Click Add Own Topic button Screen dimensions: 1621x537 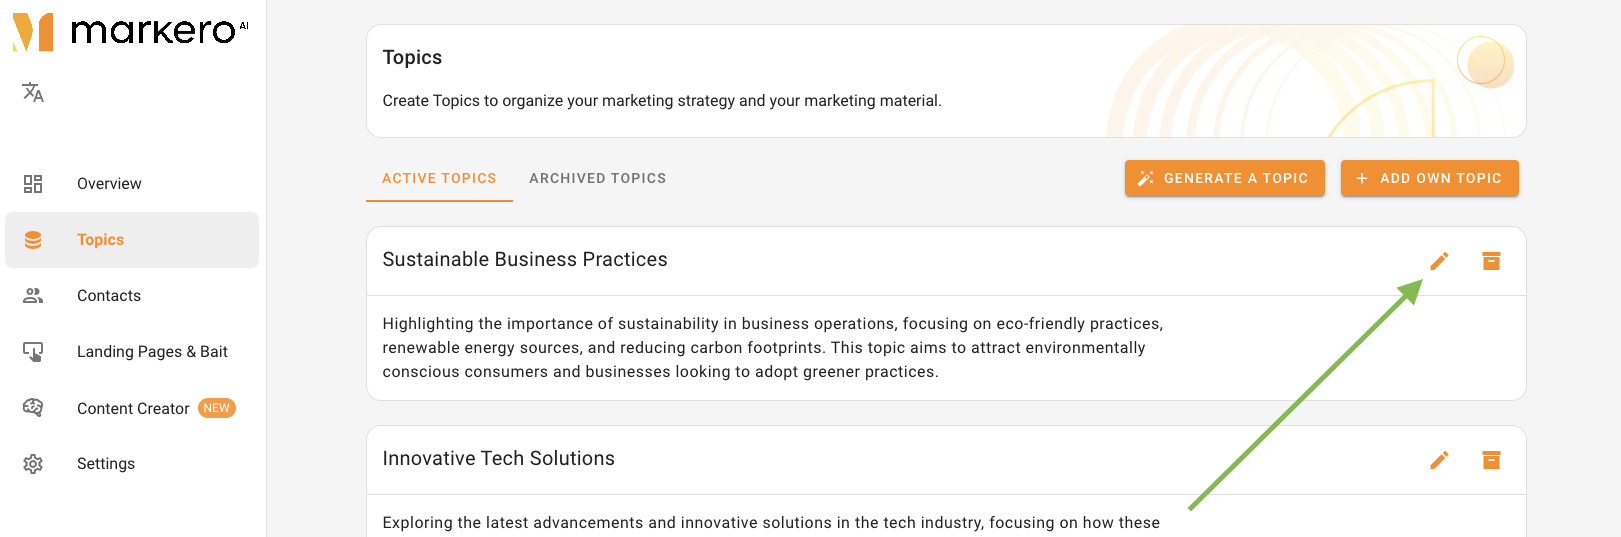click(x=1430, y=178)
